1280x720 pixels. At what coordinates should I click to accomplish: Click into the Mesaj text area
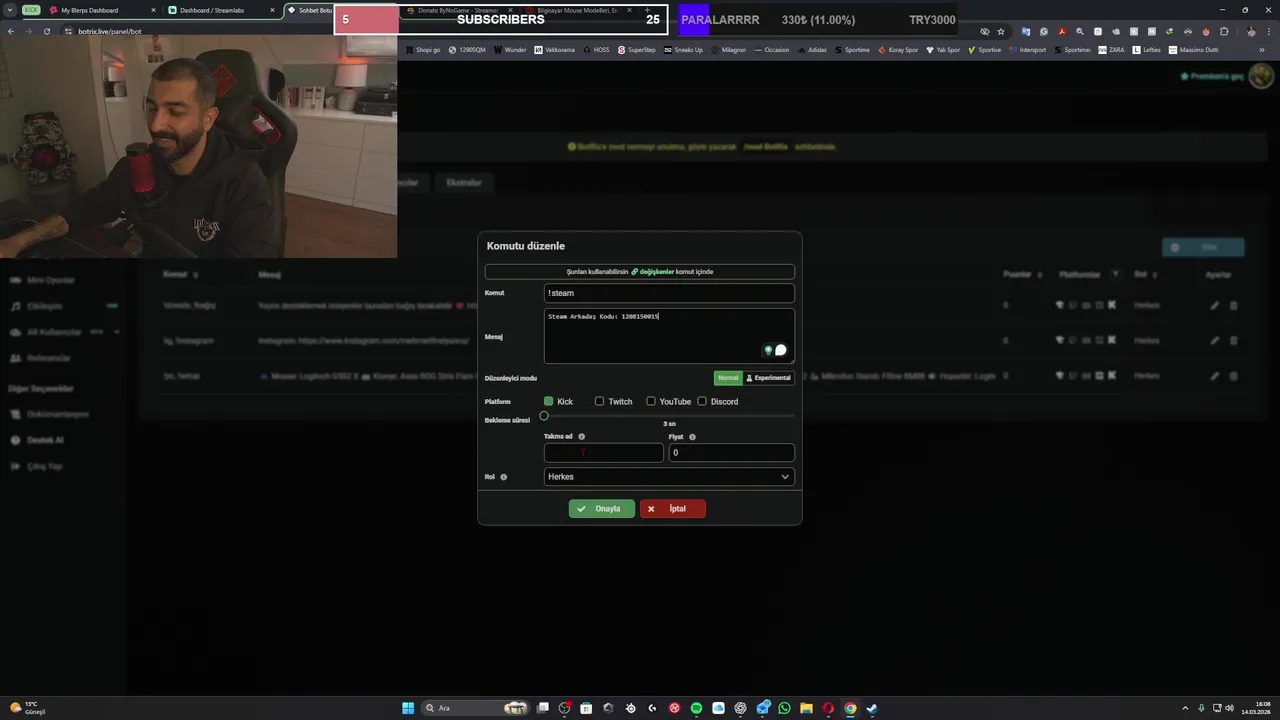pyautogui.click(x=669, y=336)
